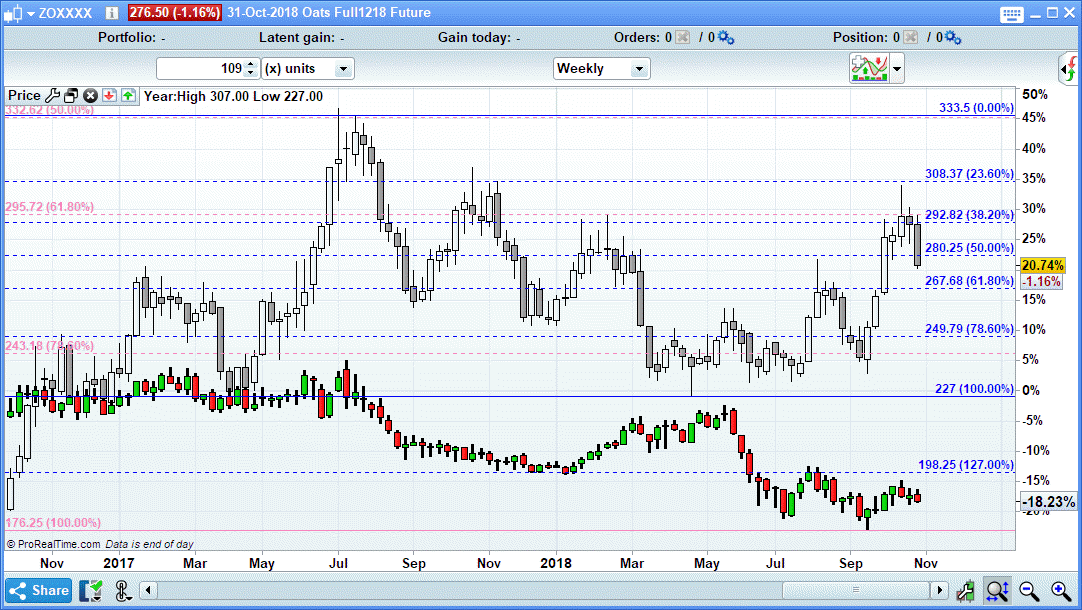Image resolution: width=1082 pixels, height=610 pixels.
Task: Click the pink 176.25 (100.00%) label
Action: (x=53, y=523)
